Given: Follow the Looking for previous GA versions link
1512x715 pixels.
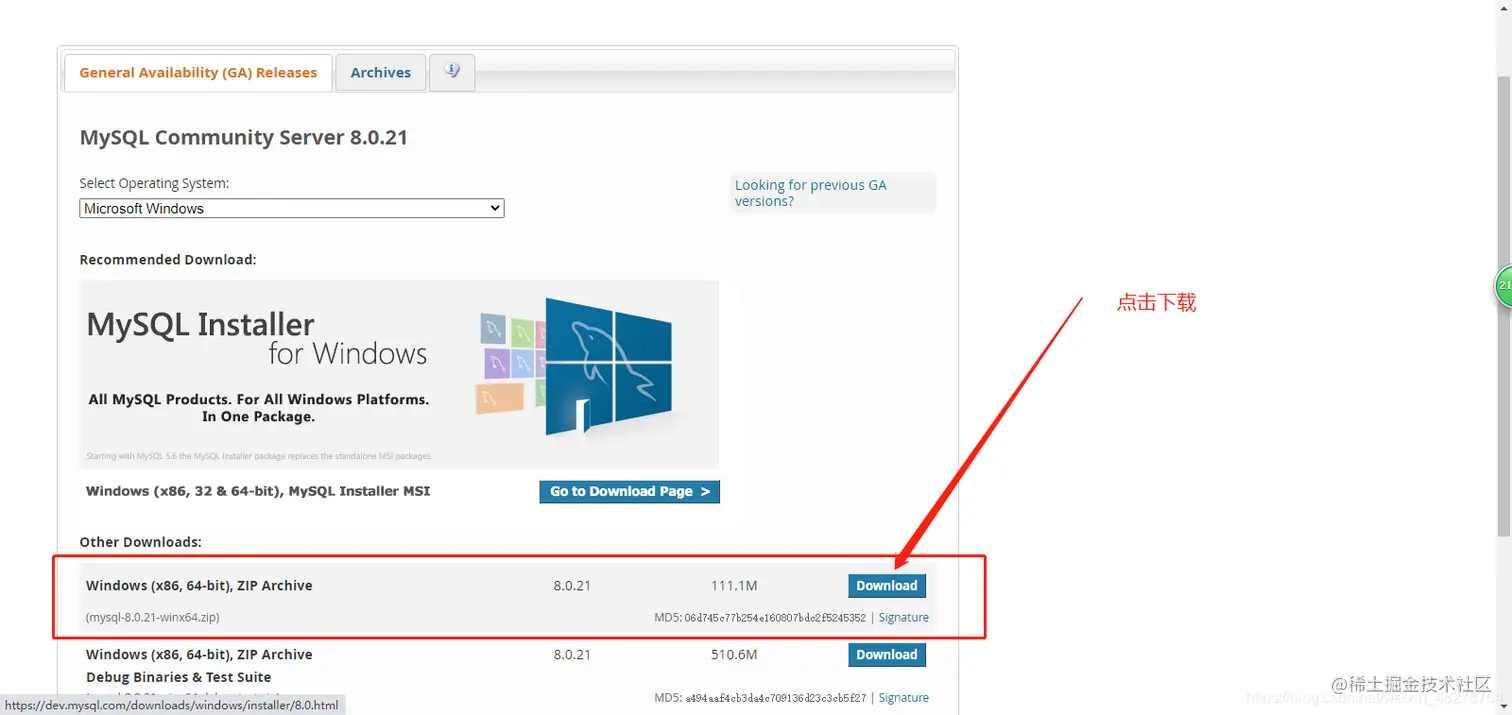Looking at the screenshot, I should pyautogui.click(x=810, y=193).
